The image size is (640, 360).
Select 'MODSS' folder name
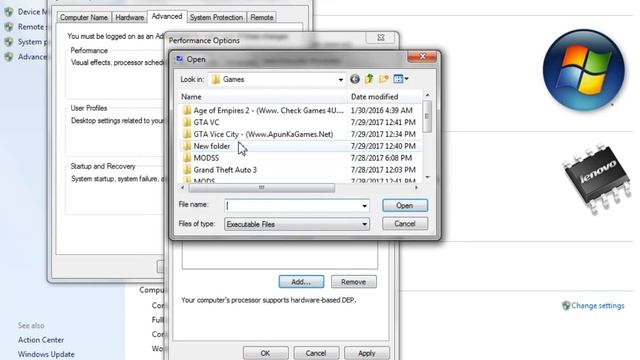[206, 158]
